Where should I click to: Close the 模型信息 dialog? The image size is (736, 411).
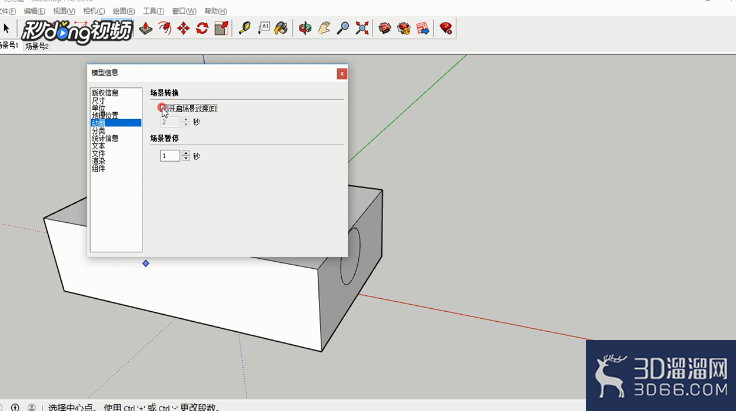342,74
